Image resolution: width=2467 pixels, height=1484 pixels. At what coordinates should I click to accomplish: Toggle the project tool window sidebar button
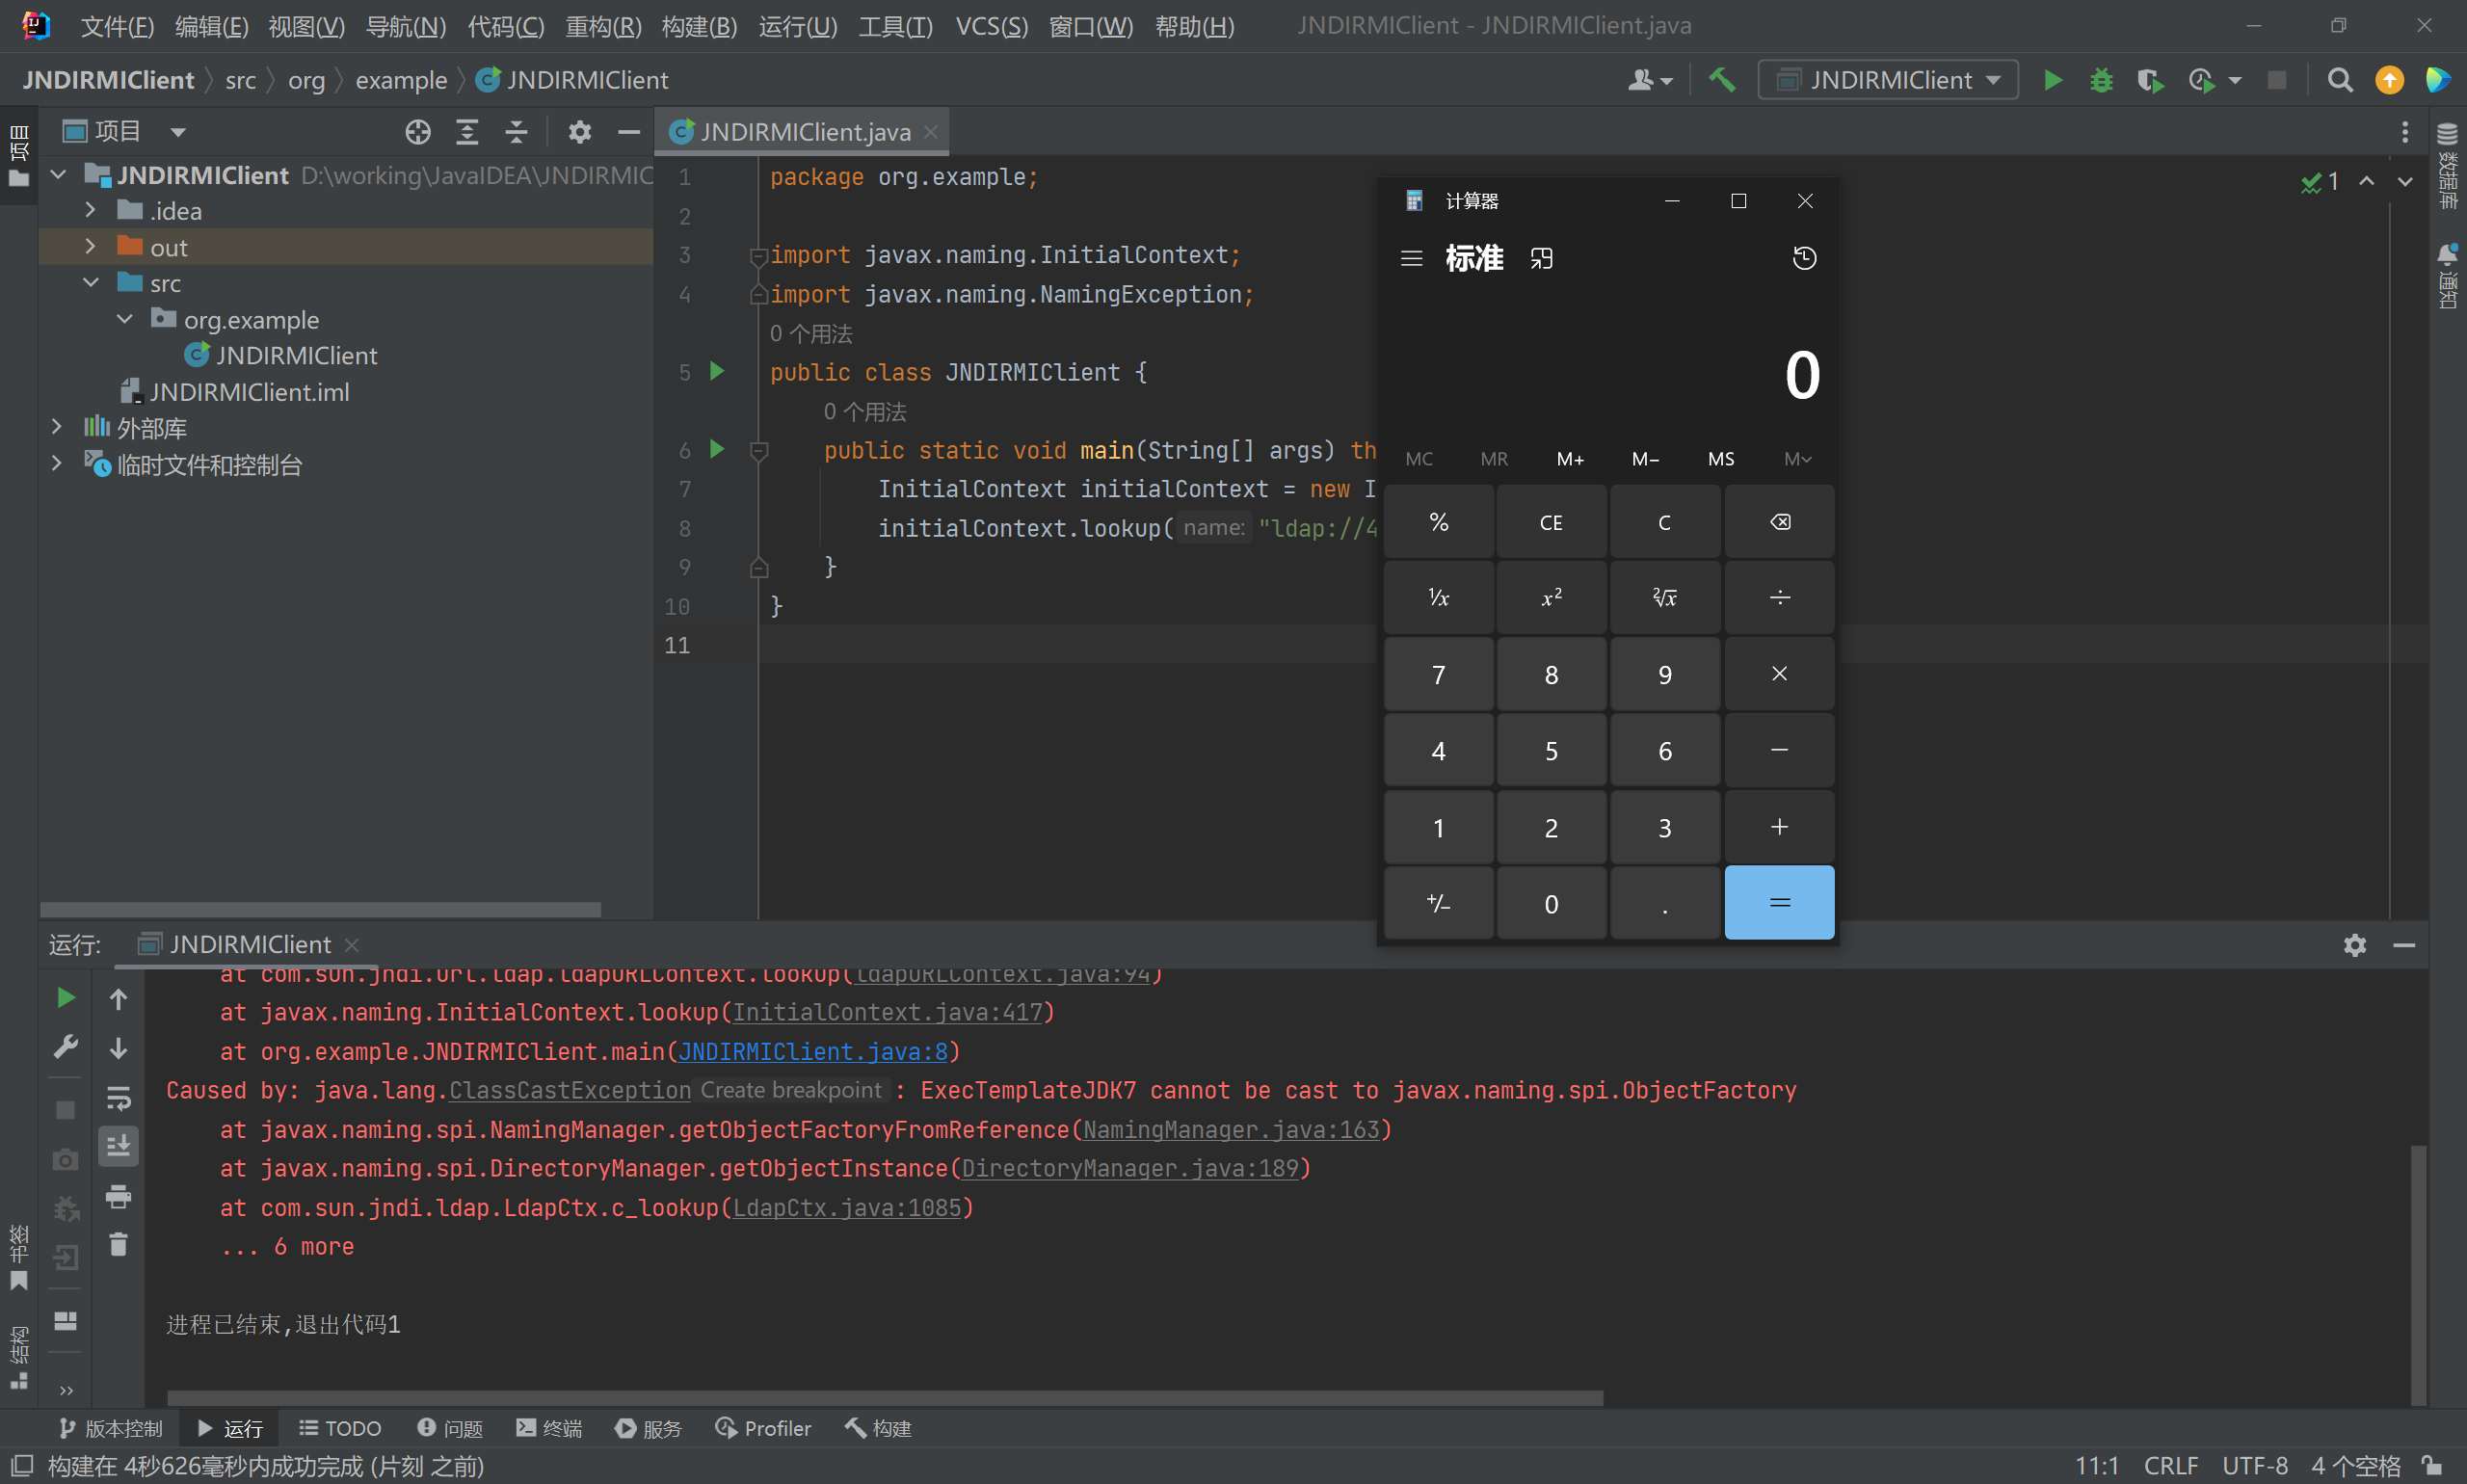pos(19,155)
